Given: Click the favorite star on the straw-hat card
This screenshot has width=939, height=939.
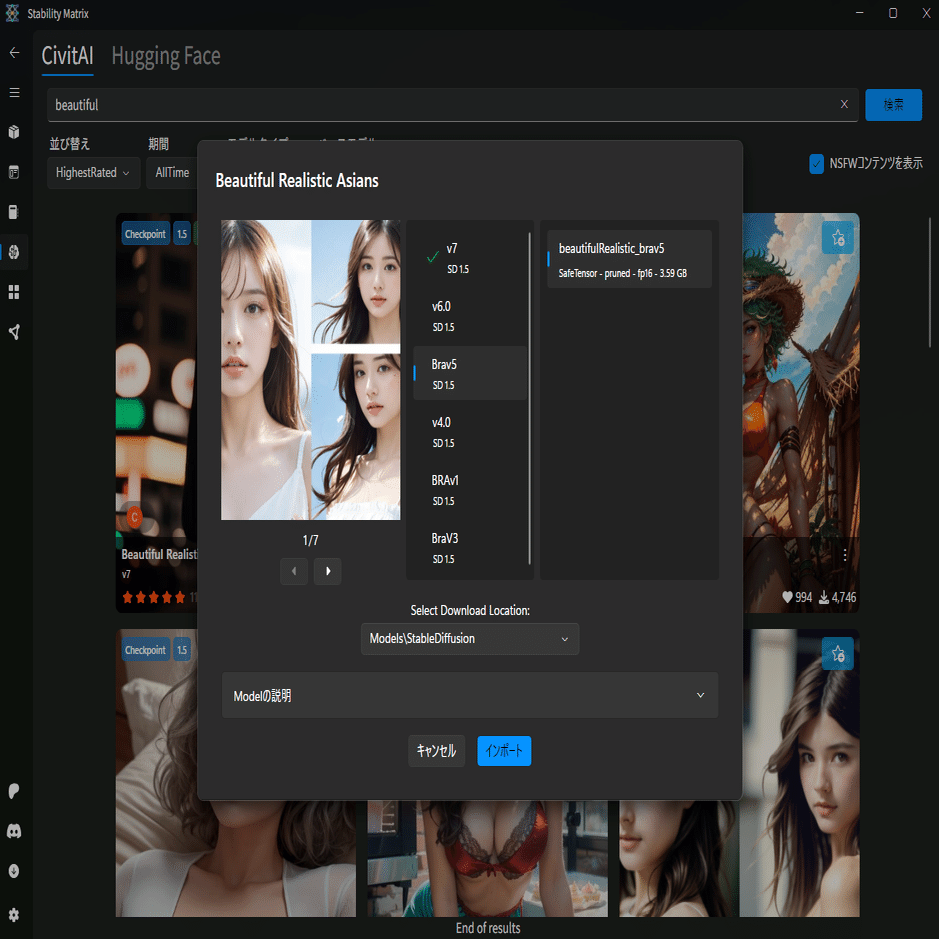Looking at the screenshot, I should [838, 238].
